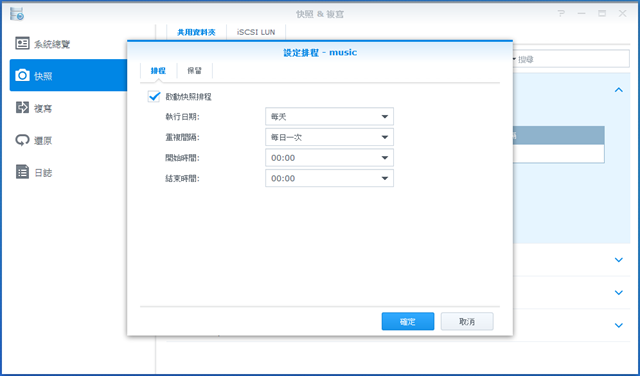The height and width of the screenshot is (376, 640).
Task: Expand the third shared folder chevron
Action: click(619, 293)
